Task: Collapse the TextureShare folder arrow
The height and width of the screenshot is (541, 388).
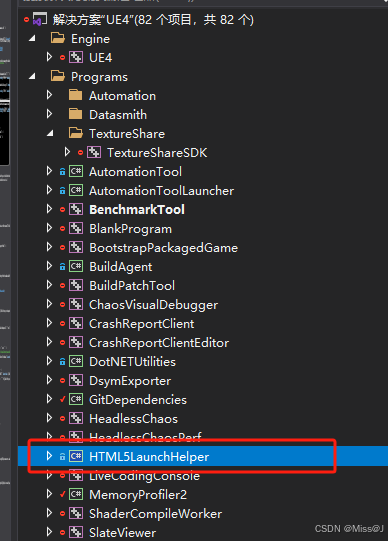Action: (50, 133)
